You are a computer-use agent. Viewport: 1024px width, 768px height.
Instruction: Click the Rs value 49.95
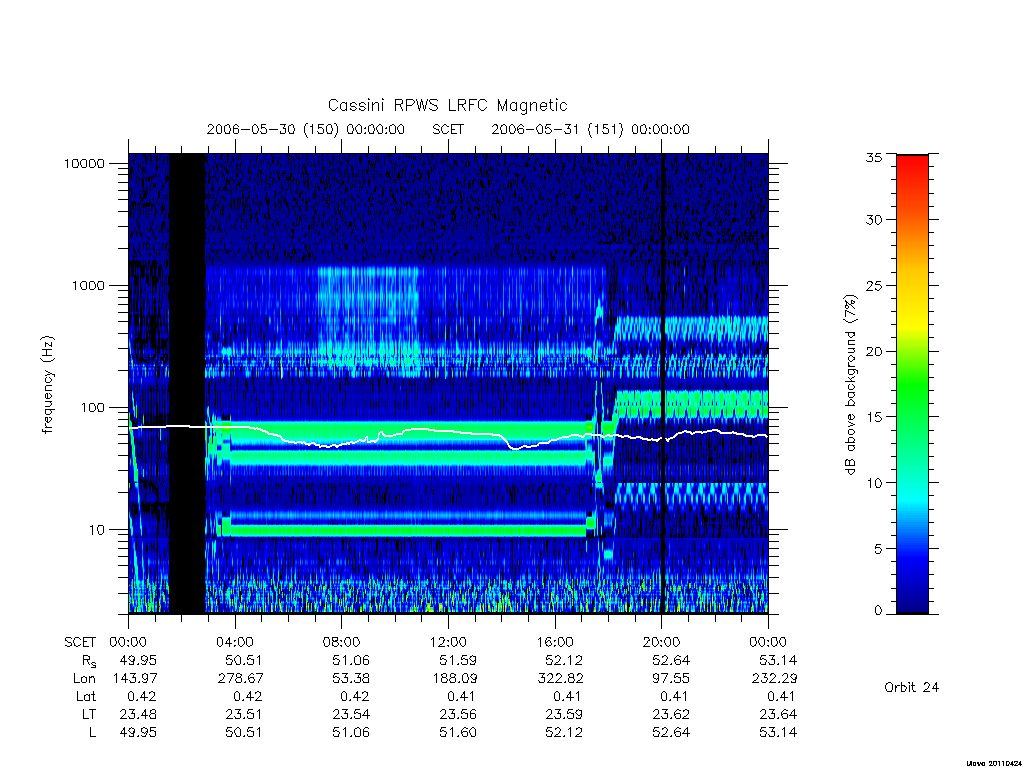click(x=138, y=660)
